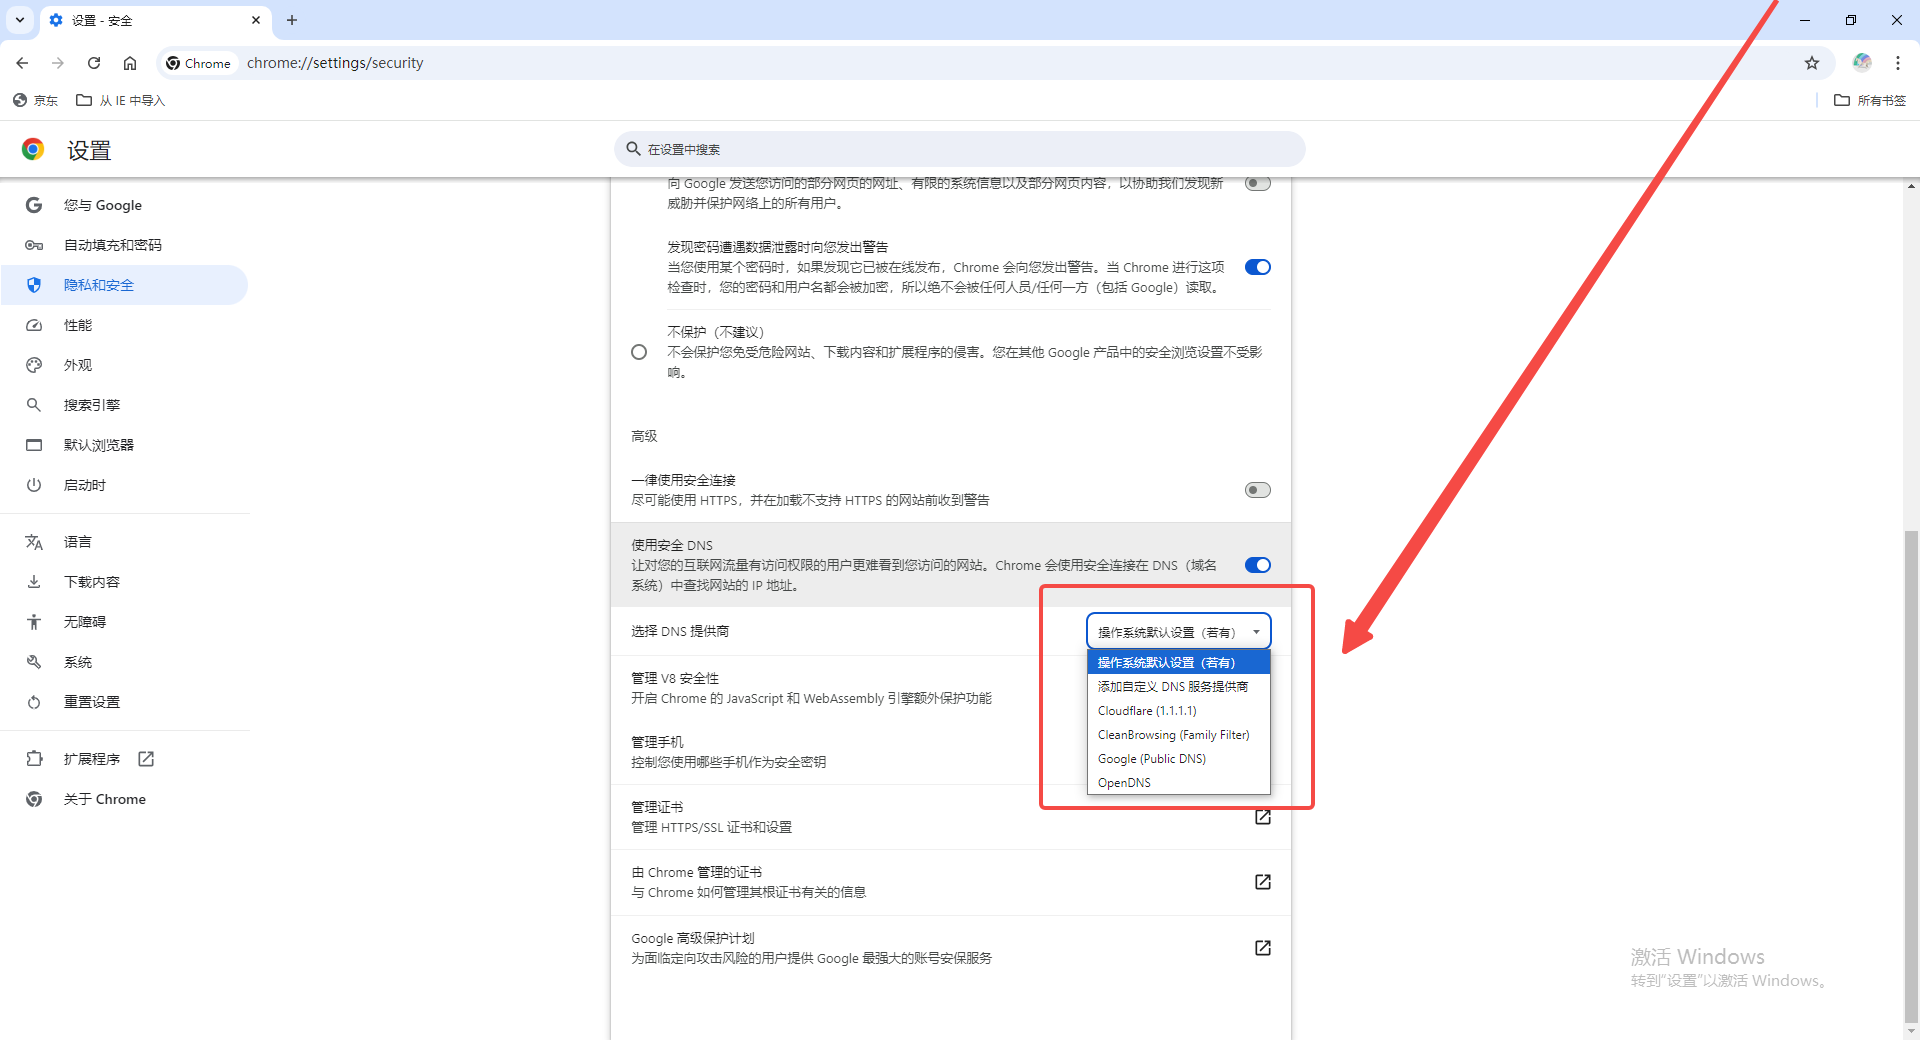This screenshot has width=1920, height=1040.
Task: Open the tab search dropdown arrow
Action: 20,20
